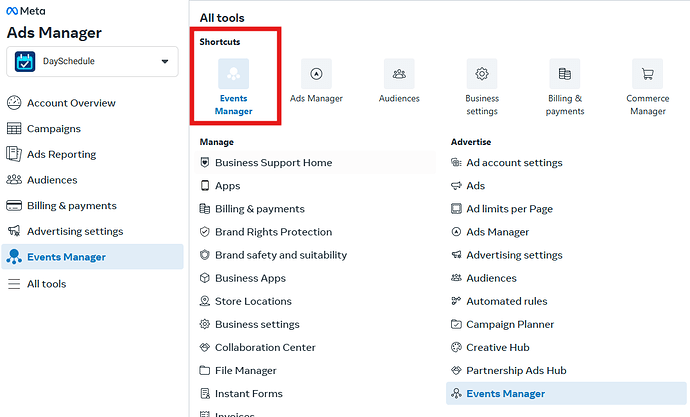This screenshot has width=690, height=417.
Task: Click the Campaigns table icon in the sidebar
Action: 14,128
